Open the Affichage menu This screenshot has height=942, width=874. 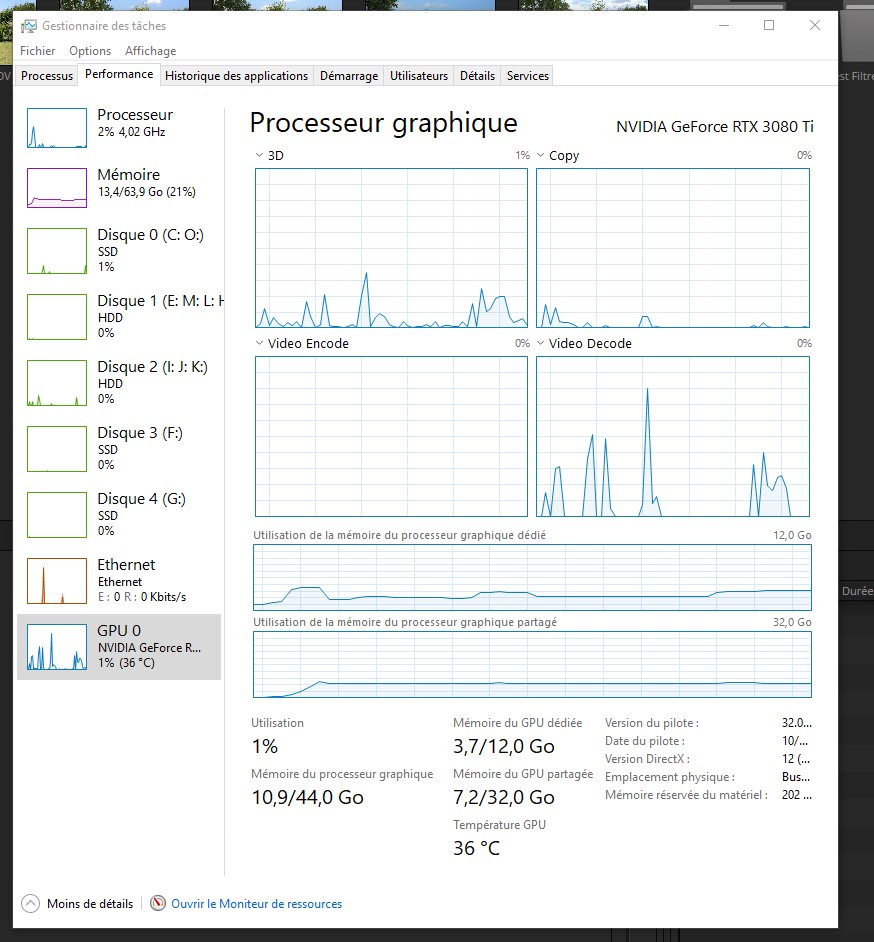tap(151, 51)
